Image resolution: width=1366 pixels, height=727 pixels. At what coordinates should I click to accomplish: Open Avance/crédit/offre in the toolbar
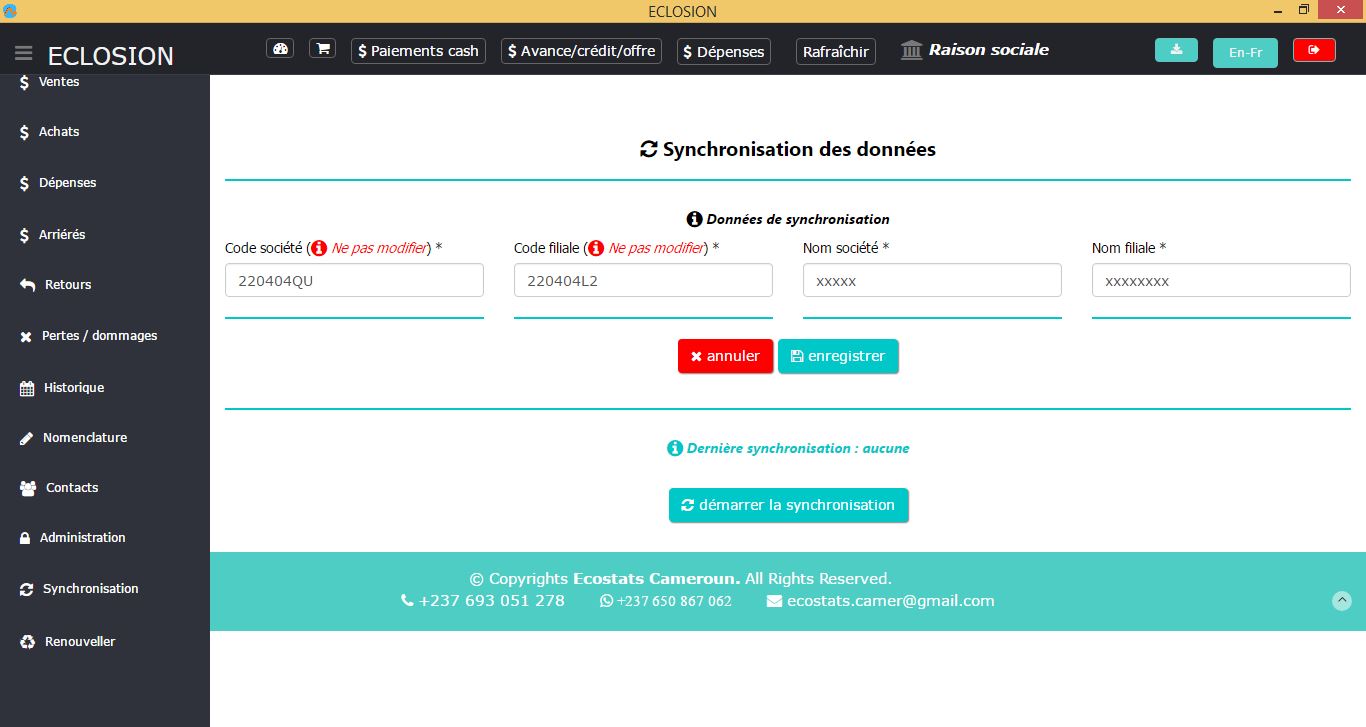click(x=581, y=51)
